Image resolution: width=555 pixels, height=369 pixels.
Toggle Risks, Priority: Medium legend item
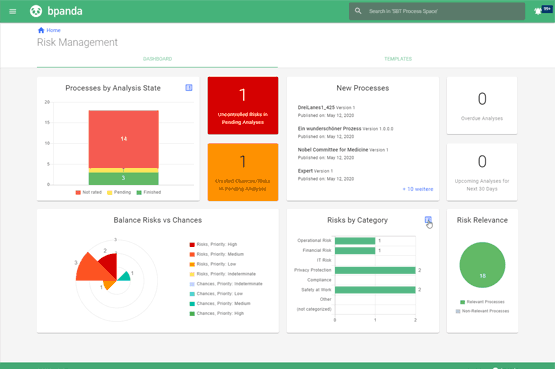[x=217, y=254]
